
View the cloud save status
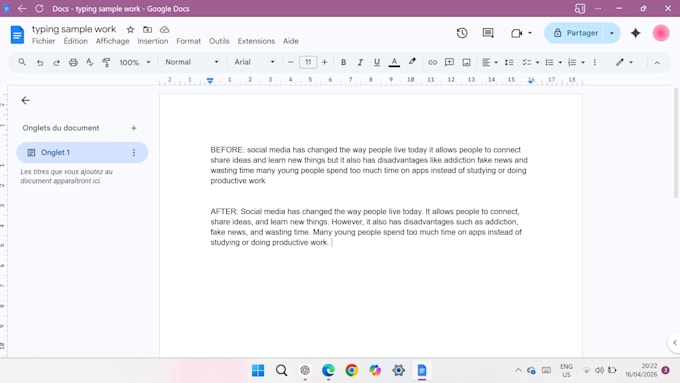[164, 29]
